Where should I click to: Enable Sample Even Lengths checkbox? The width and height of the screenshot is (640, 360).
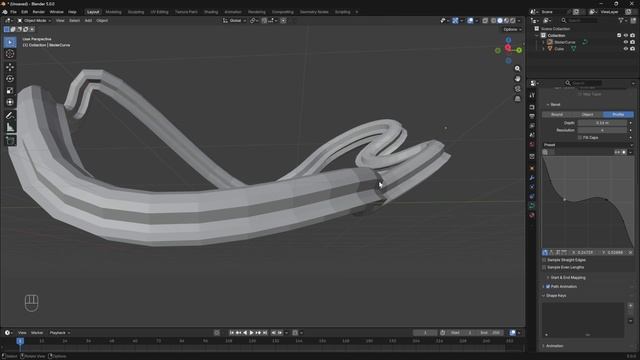click(x=544, y=267)
